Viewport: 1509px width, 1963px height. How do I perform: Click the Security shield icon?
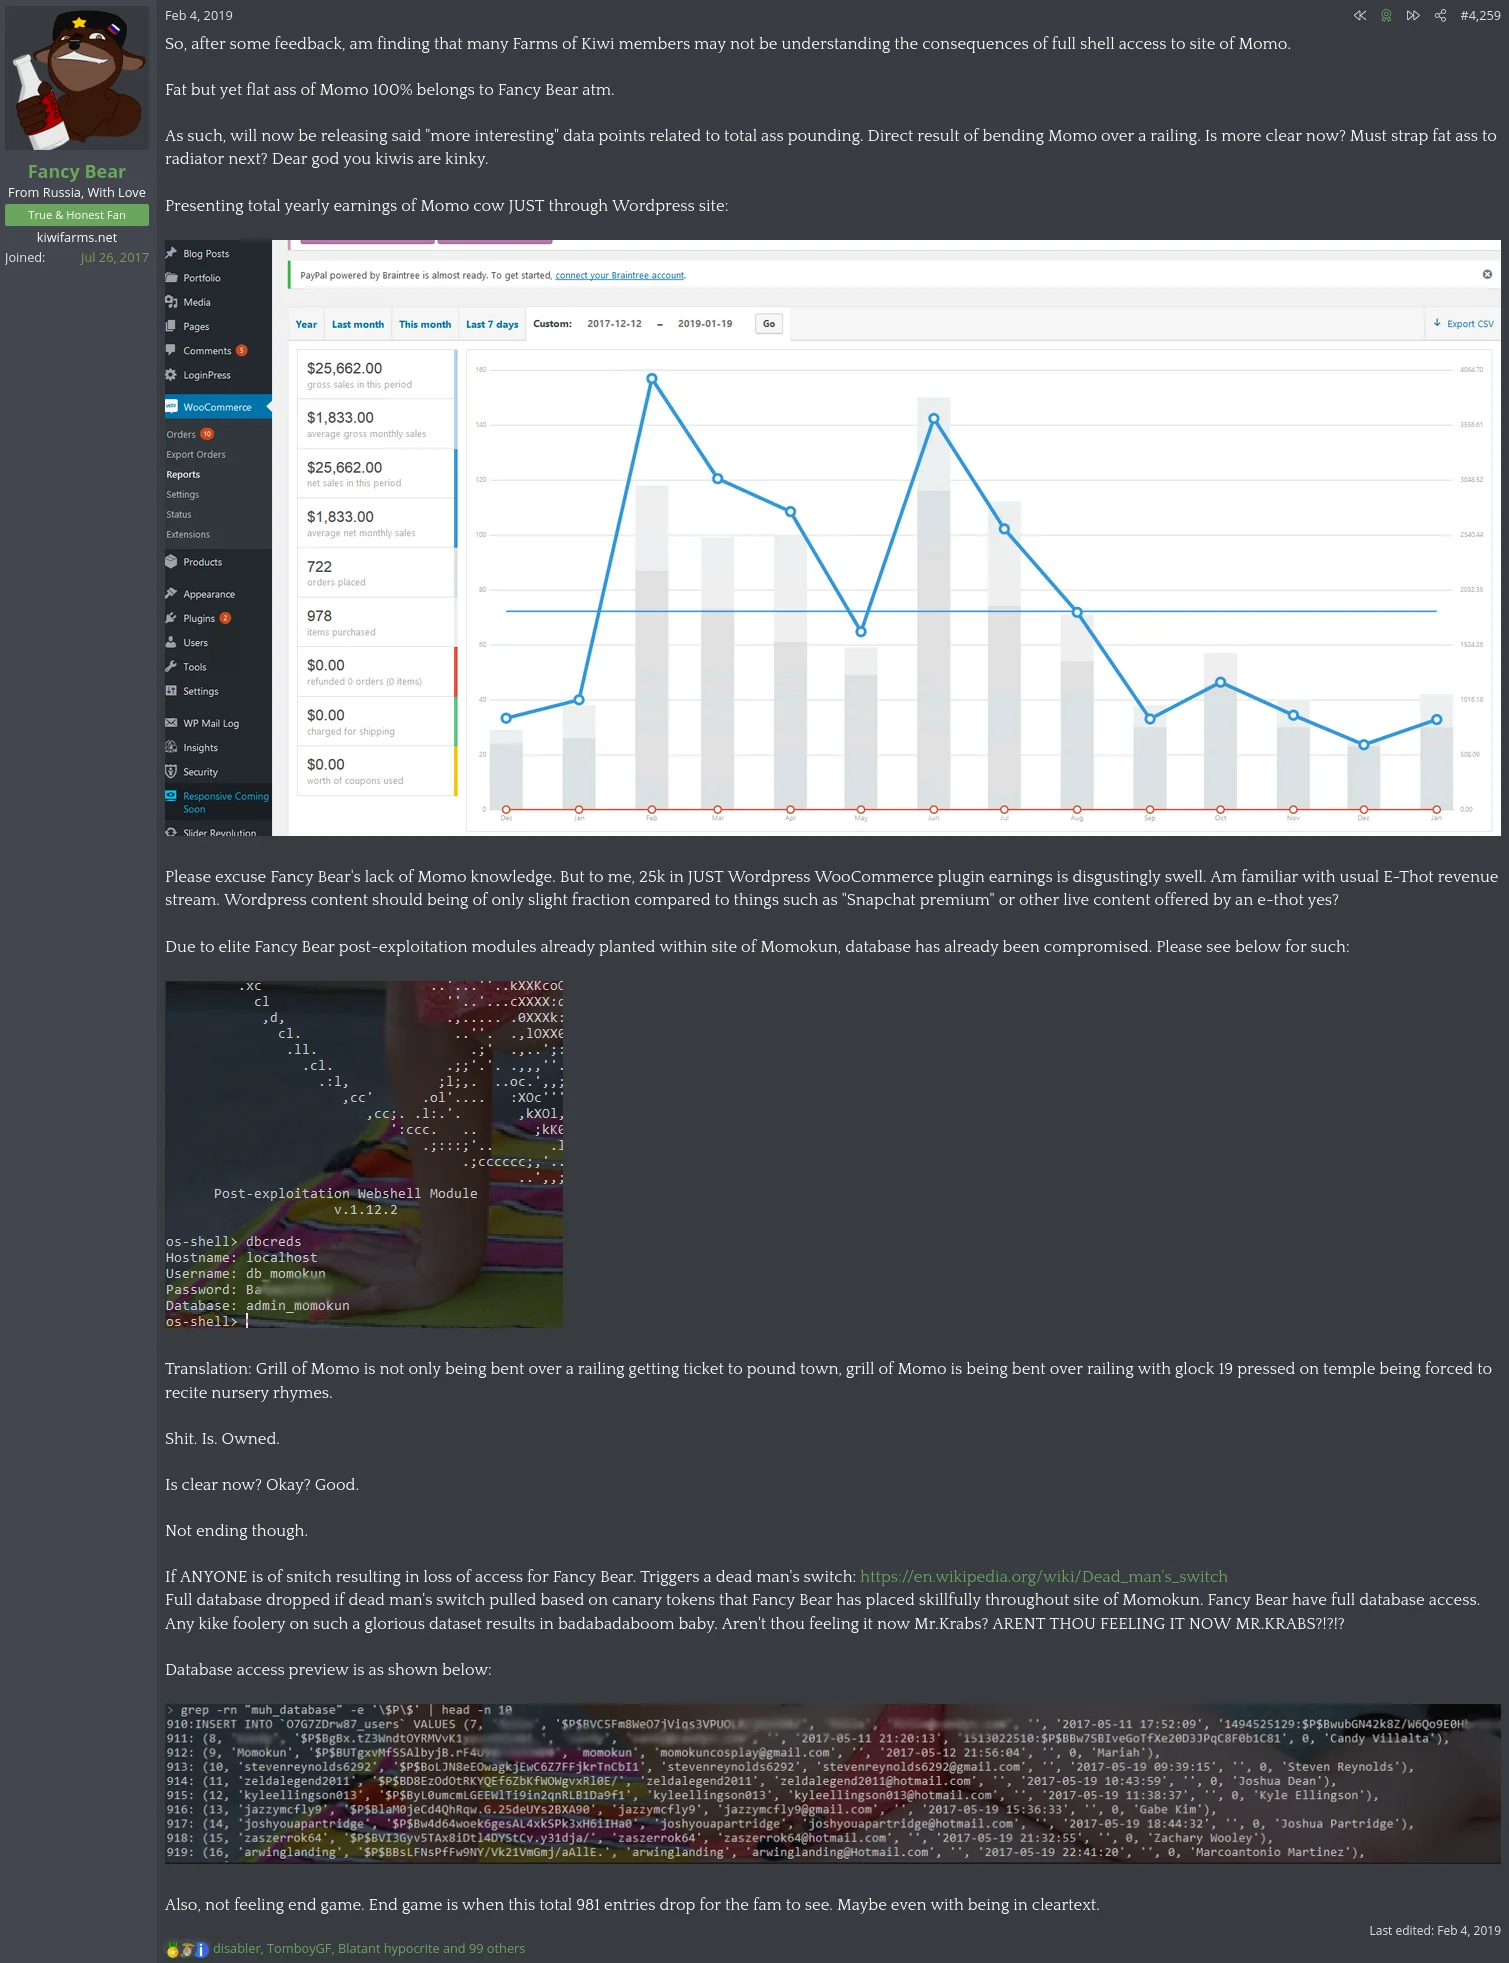coord(171,771)
